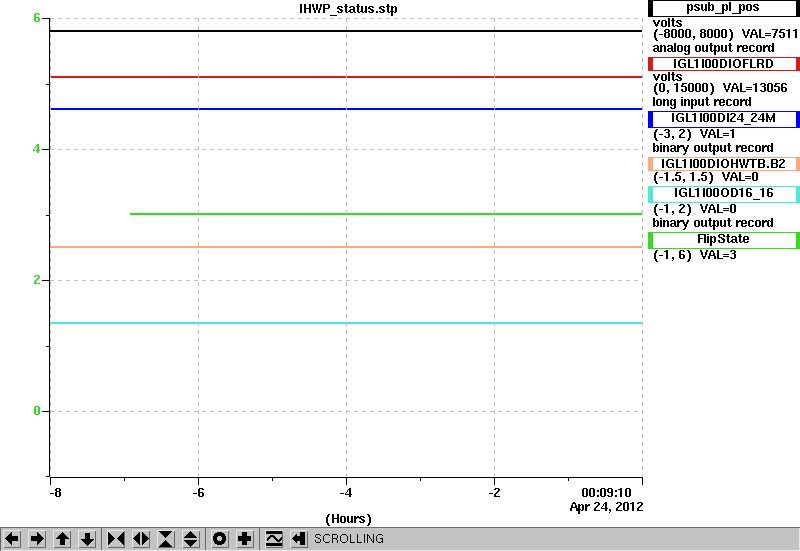Pan the plot up with the up arrow
The width and height of the screenshot is (800, 551).
tap(62, 539)
